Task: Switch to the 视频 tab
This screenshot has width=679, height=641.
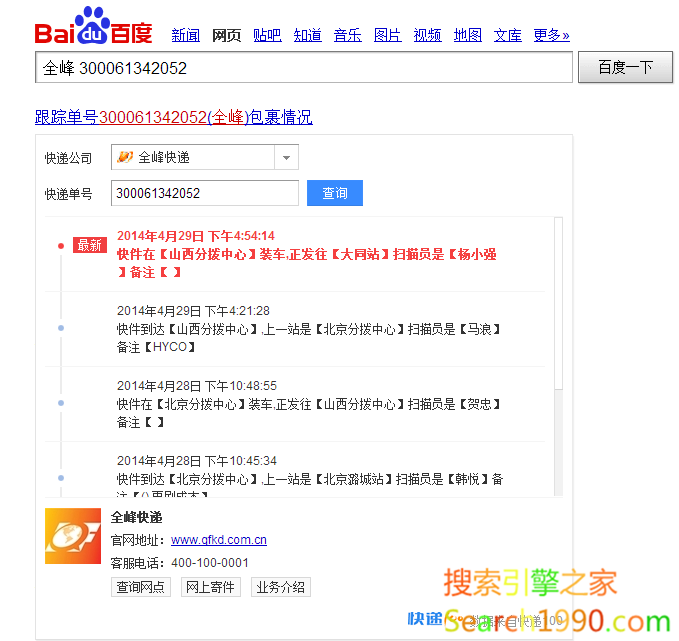Action: tap(427, 35)
